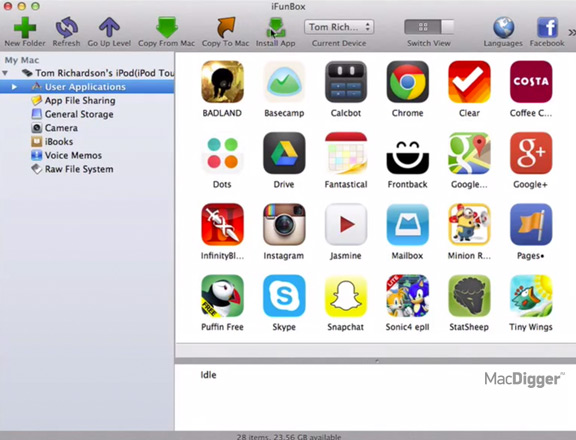Select the Chrome app icon
The height and width of the screenshot is (440, 576).
[x=407, y=82]
